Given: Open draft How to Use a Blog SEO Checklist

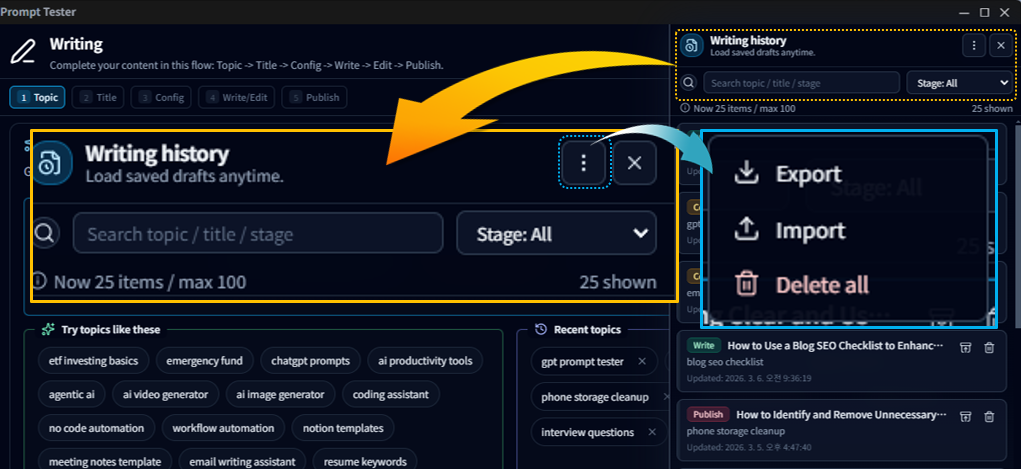Looking at the screenshot, I should click(835, 345).
